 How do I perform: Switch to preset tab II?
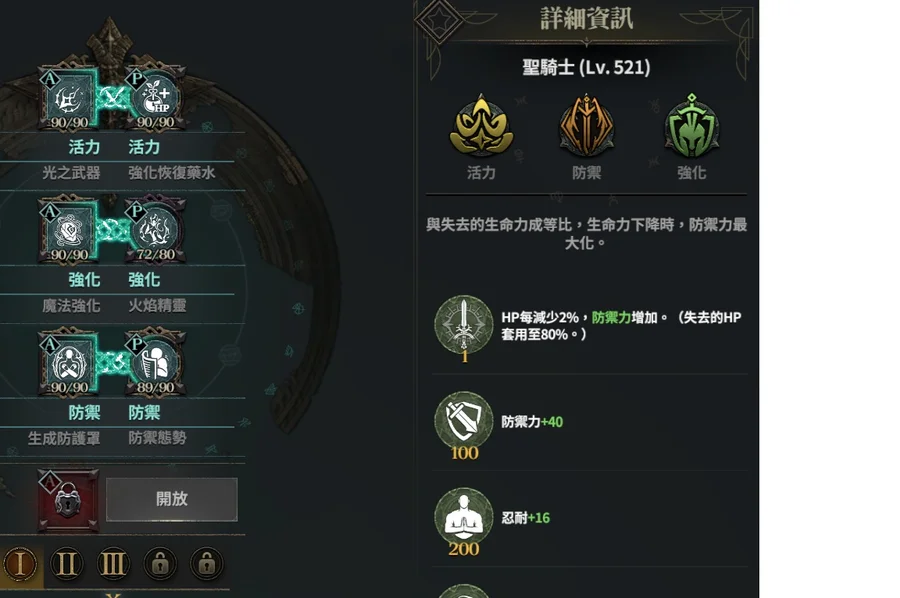[67, 564]
